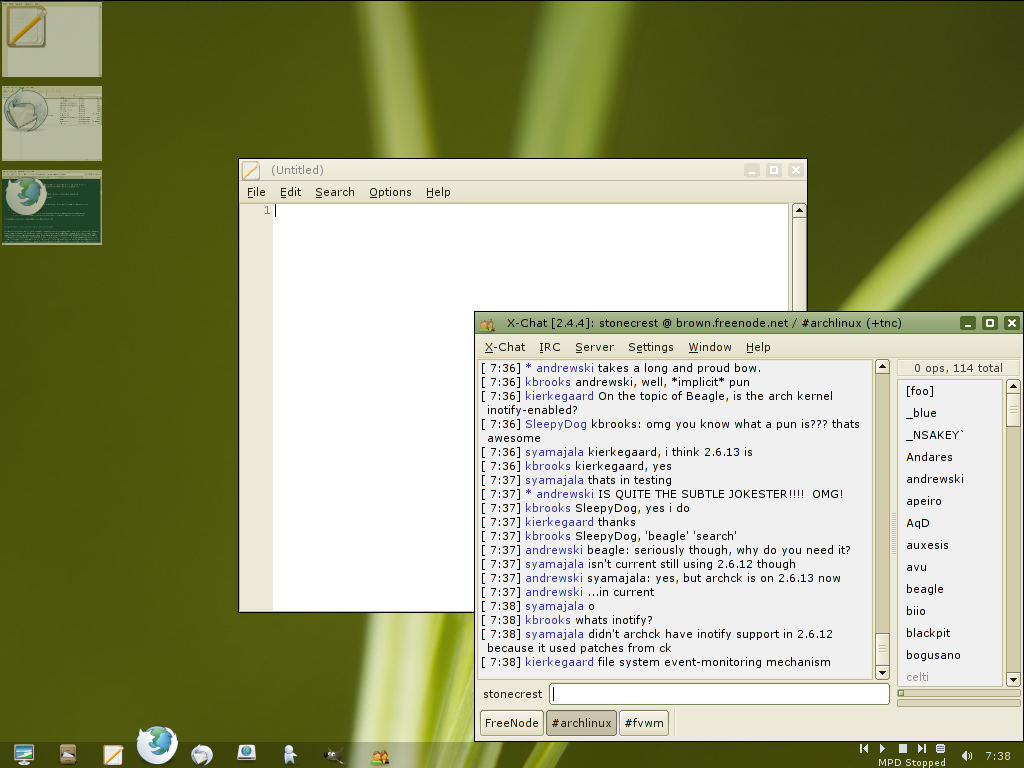1024x768 pixels.
Task: Skip to the previous MPD track
Action: [x=864, y=748]
